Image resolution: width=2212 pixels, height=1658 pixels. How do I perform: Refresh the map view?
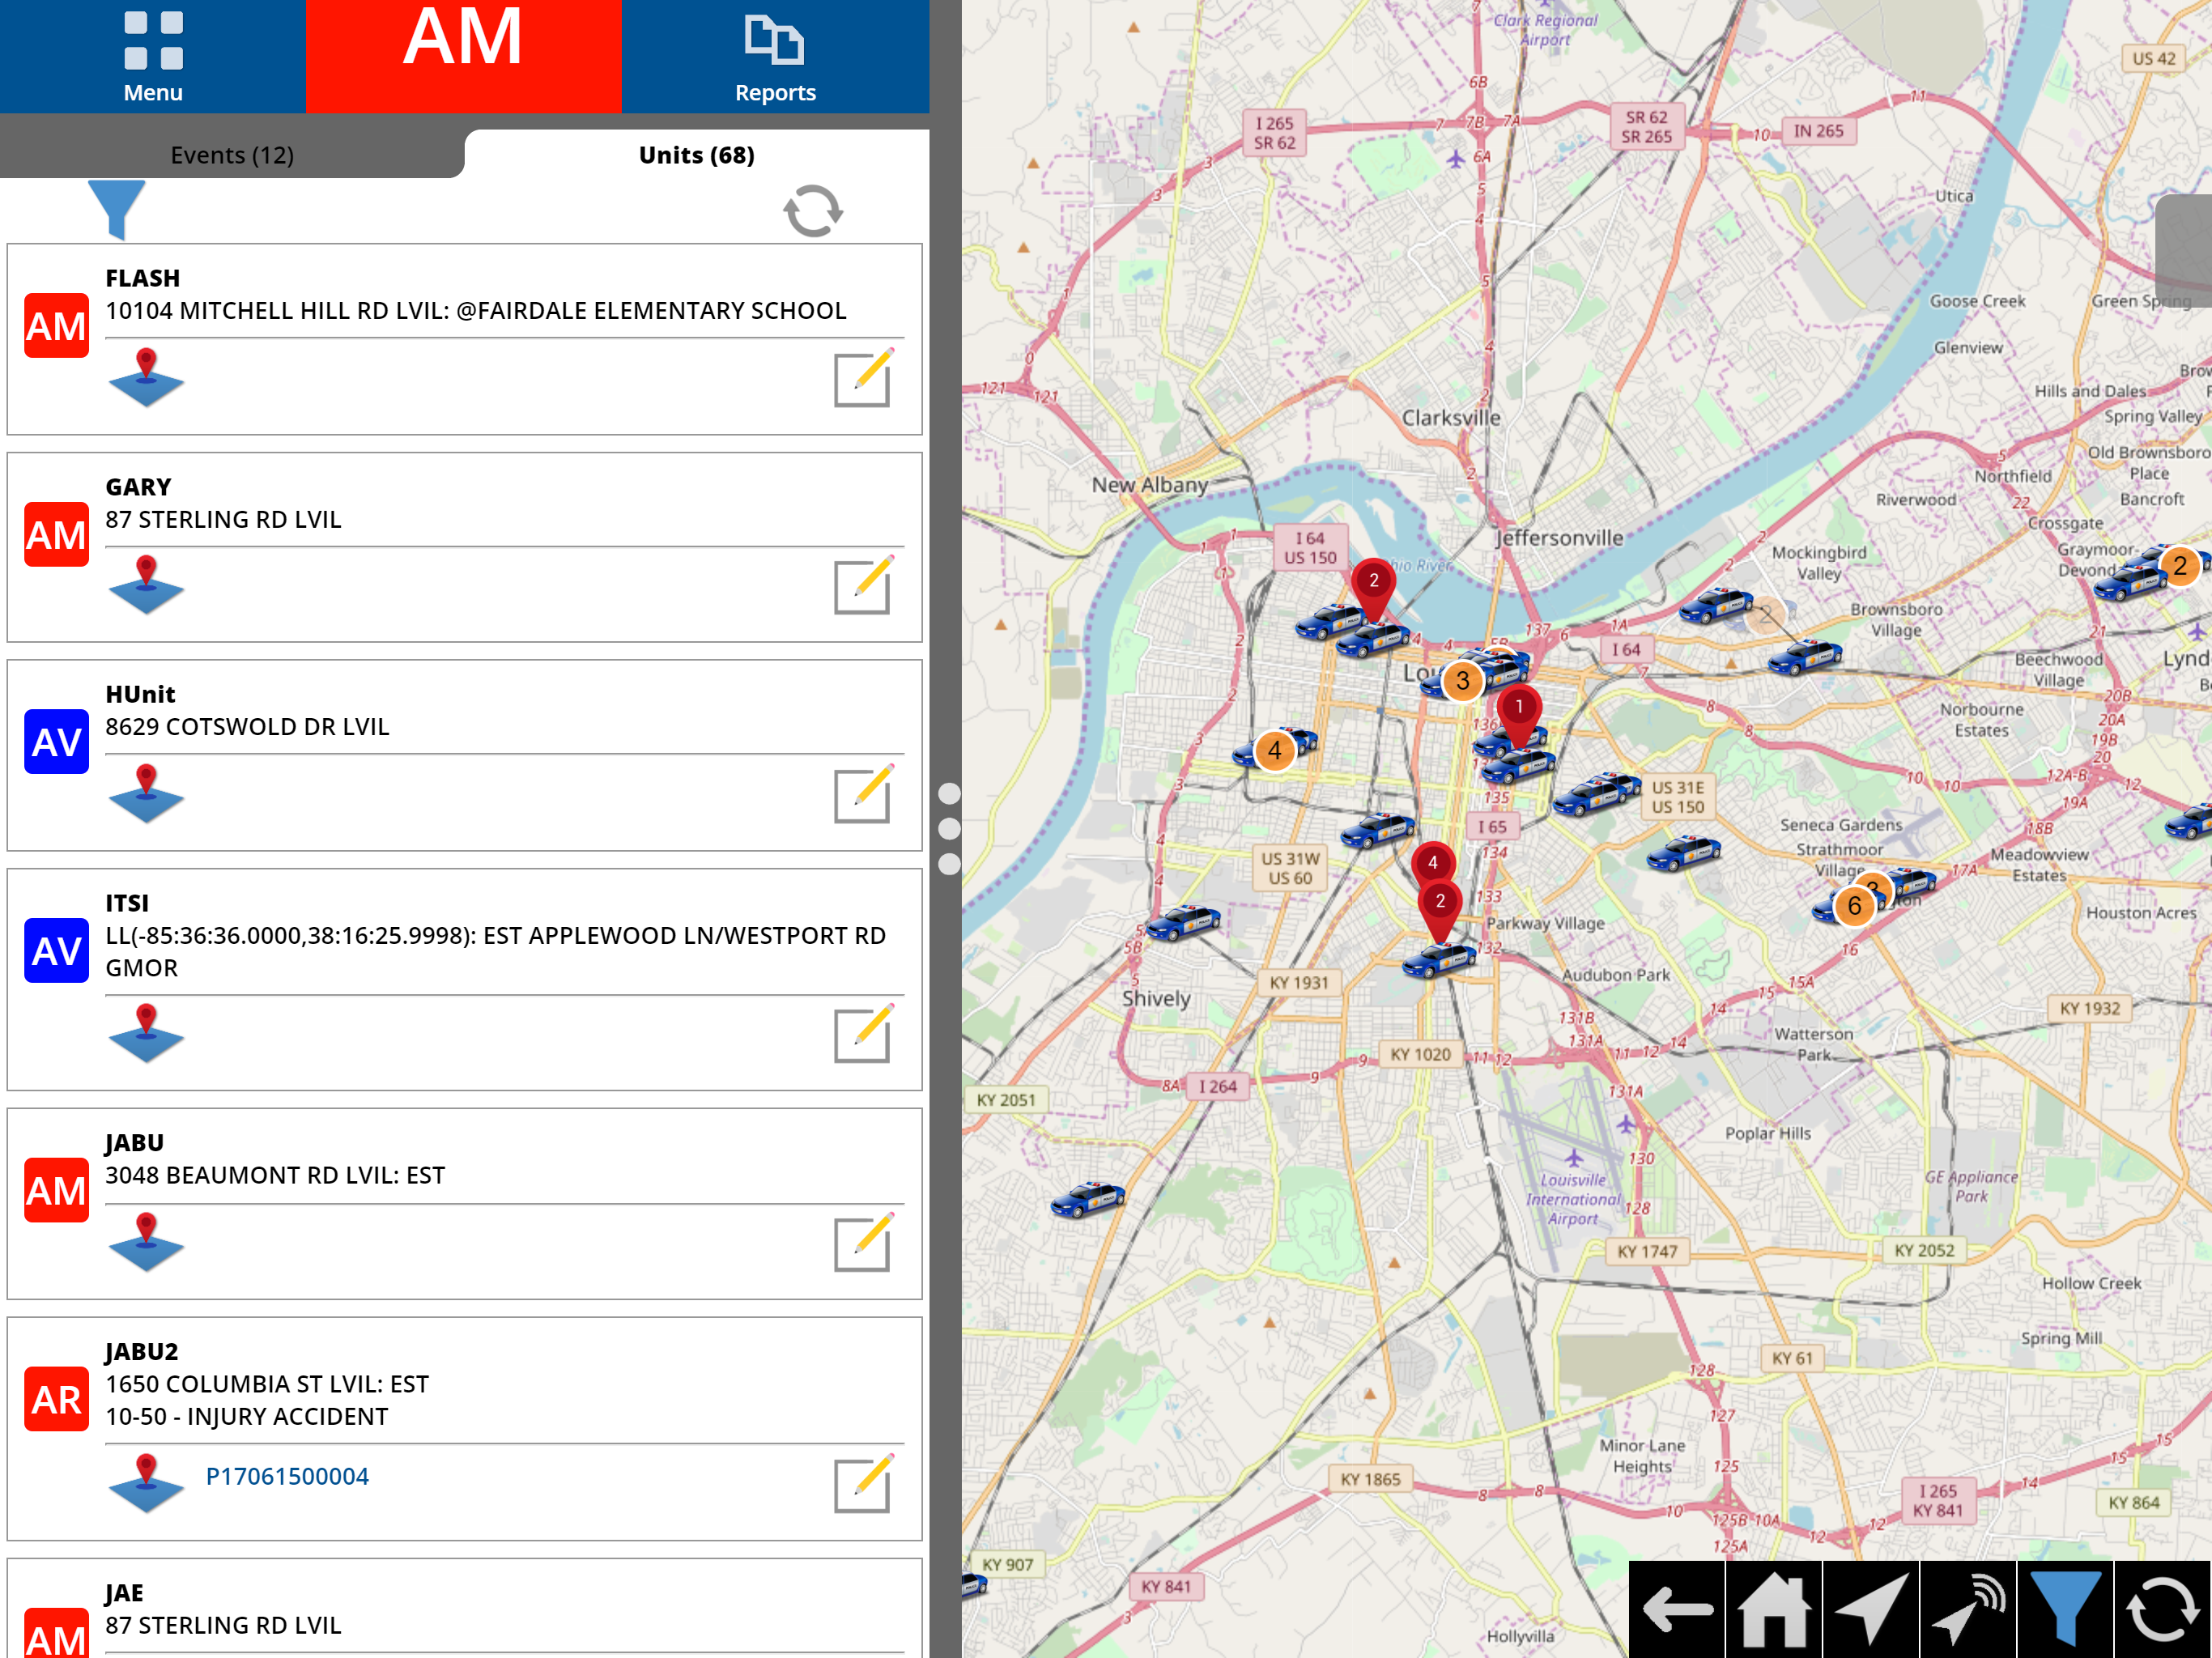(x=2163, y=1609)
